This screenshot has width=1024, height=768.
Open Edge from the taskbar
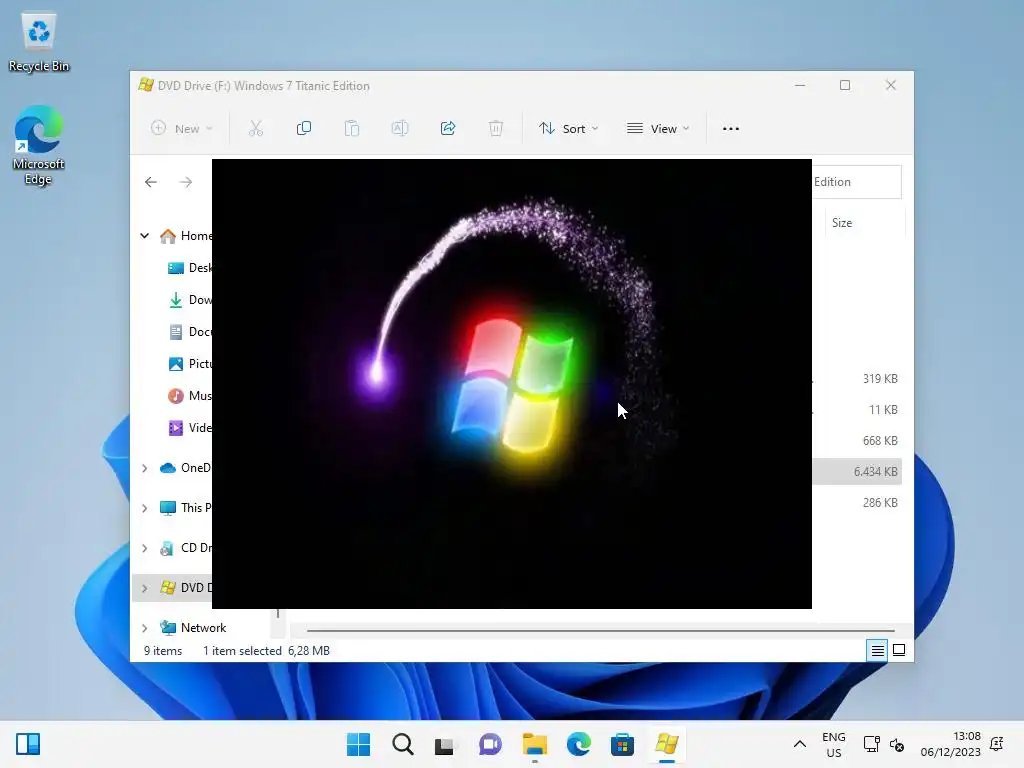pyautogui.click(x=579, y=744)
